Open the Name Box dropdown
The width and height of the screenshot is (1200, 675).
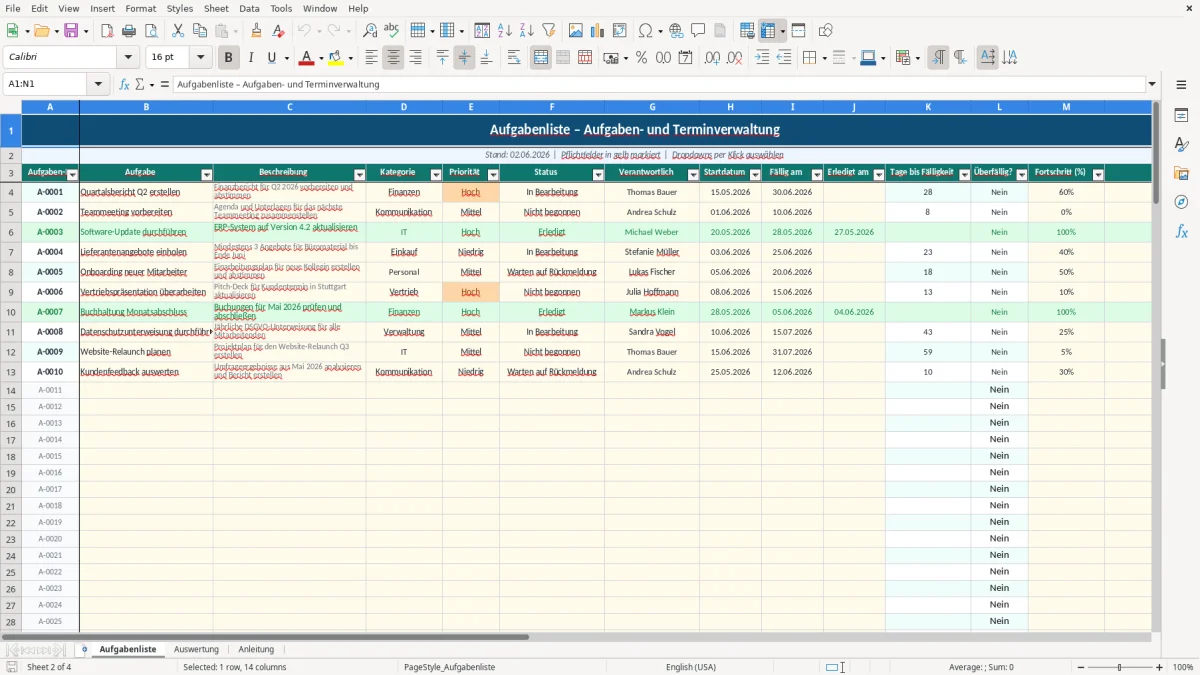click(99, 84)
